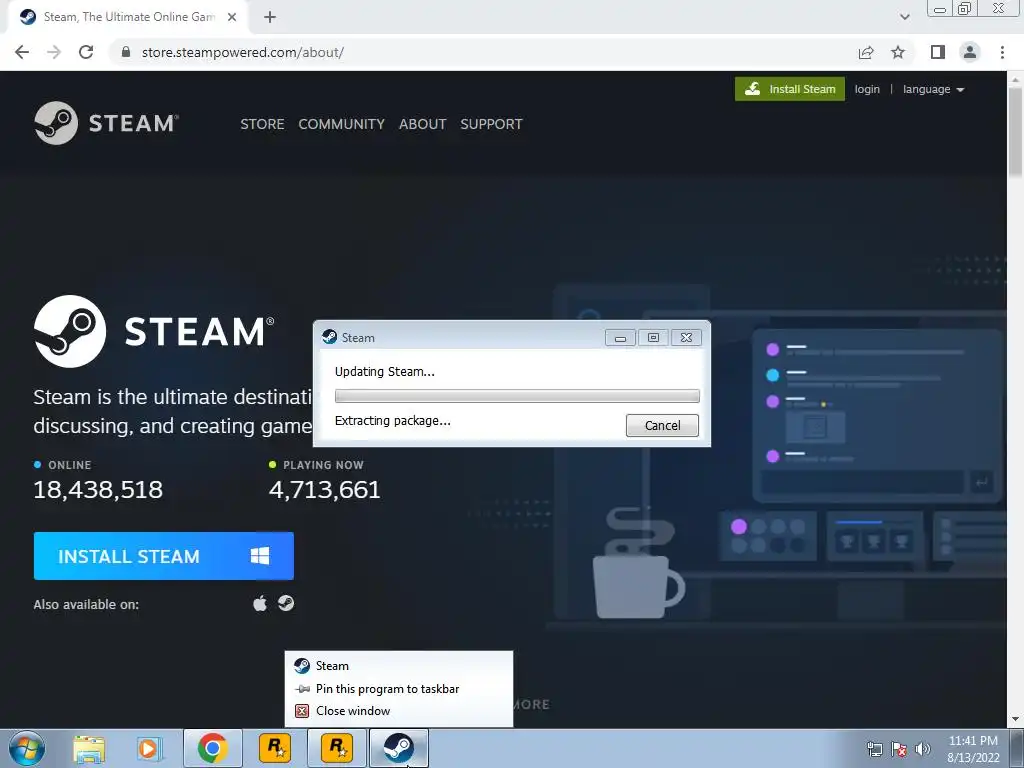Open the second Rockstar Games taskbar icon
Viewport: 1024px width, 768px height.
tap(337, 748)
